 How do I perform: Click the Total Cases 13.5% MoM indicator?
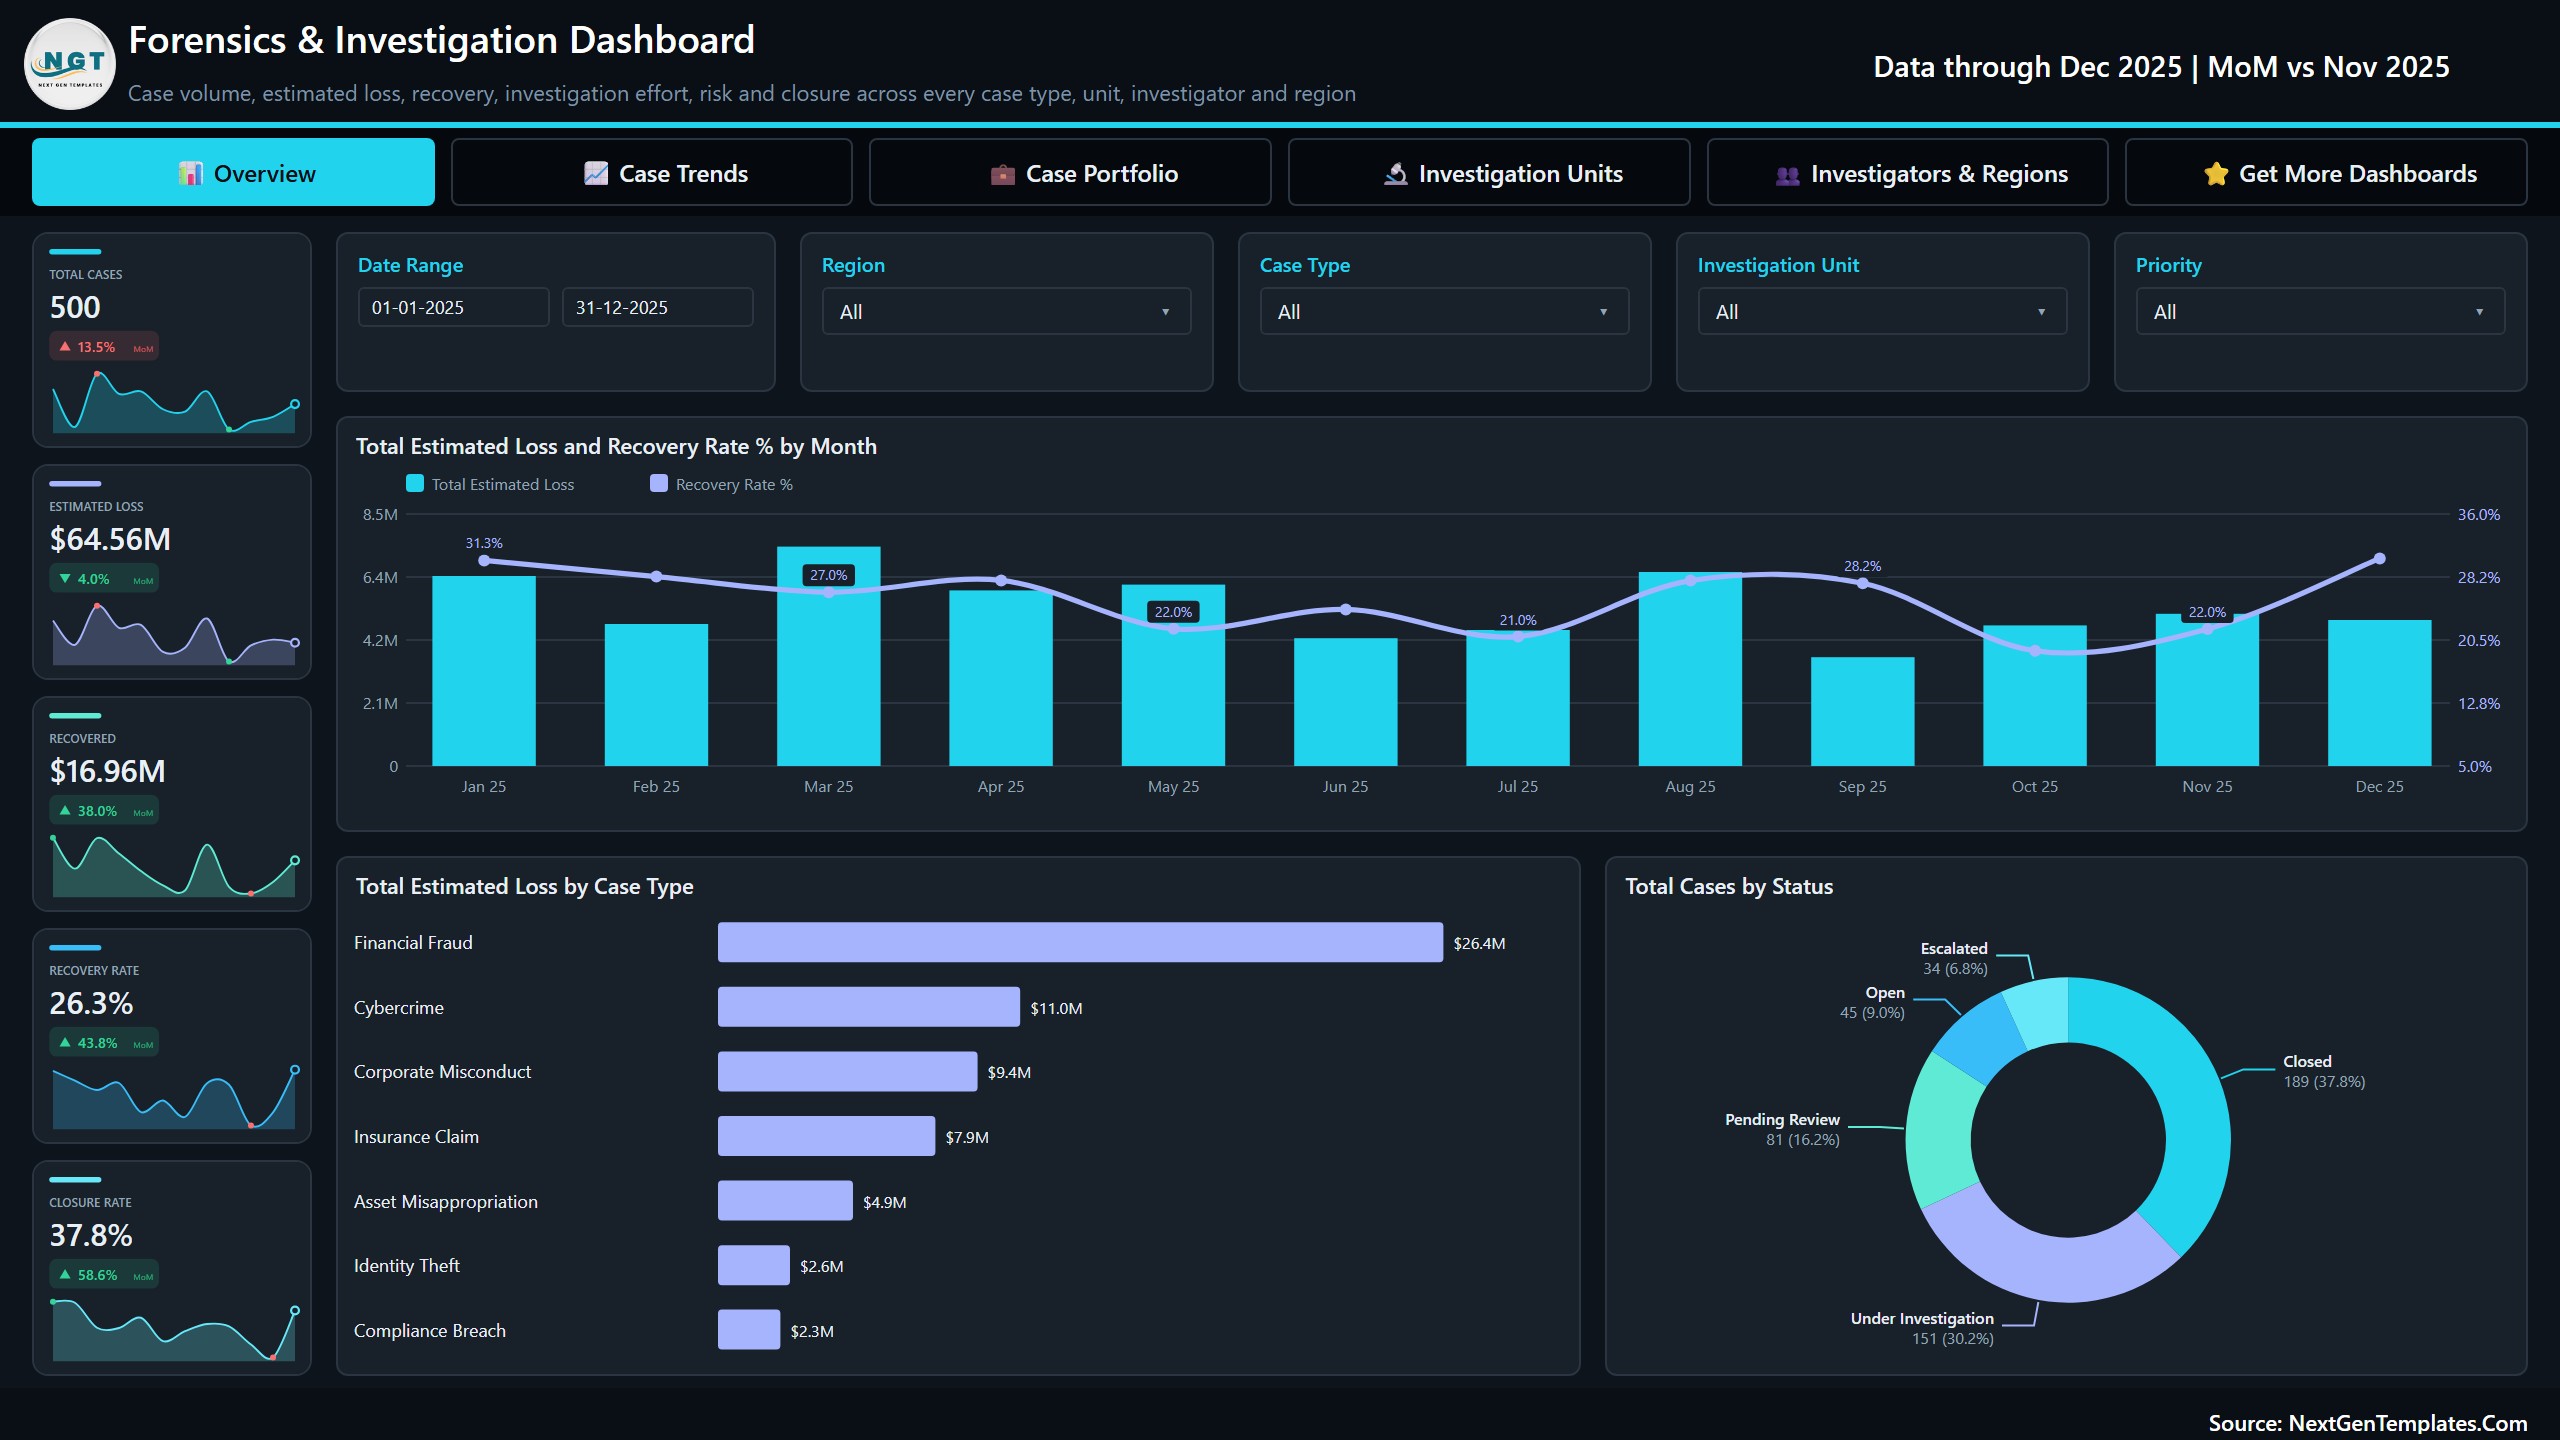tap(104, 347)
